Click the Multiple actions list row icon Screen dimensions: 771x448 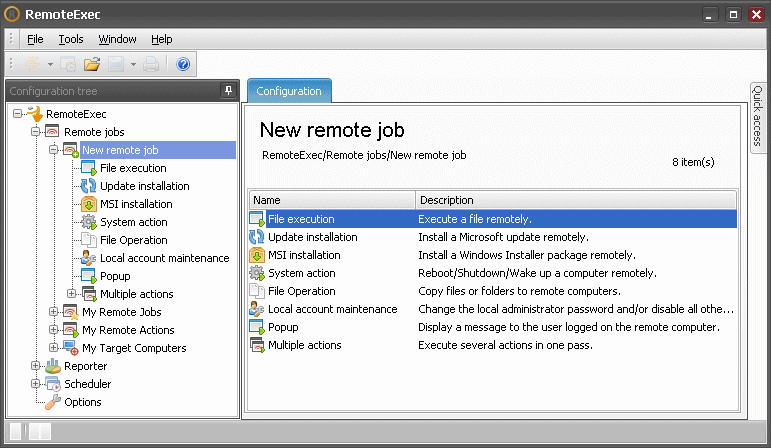[257, 345]
